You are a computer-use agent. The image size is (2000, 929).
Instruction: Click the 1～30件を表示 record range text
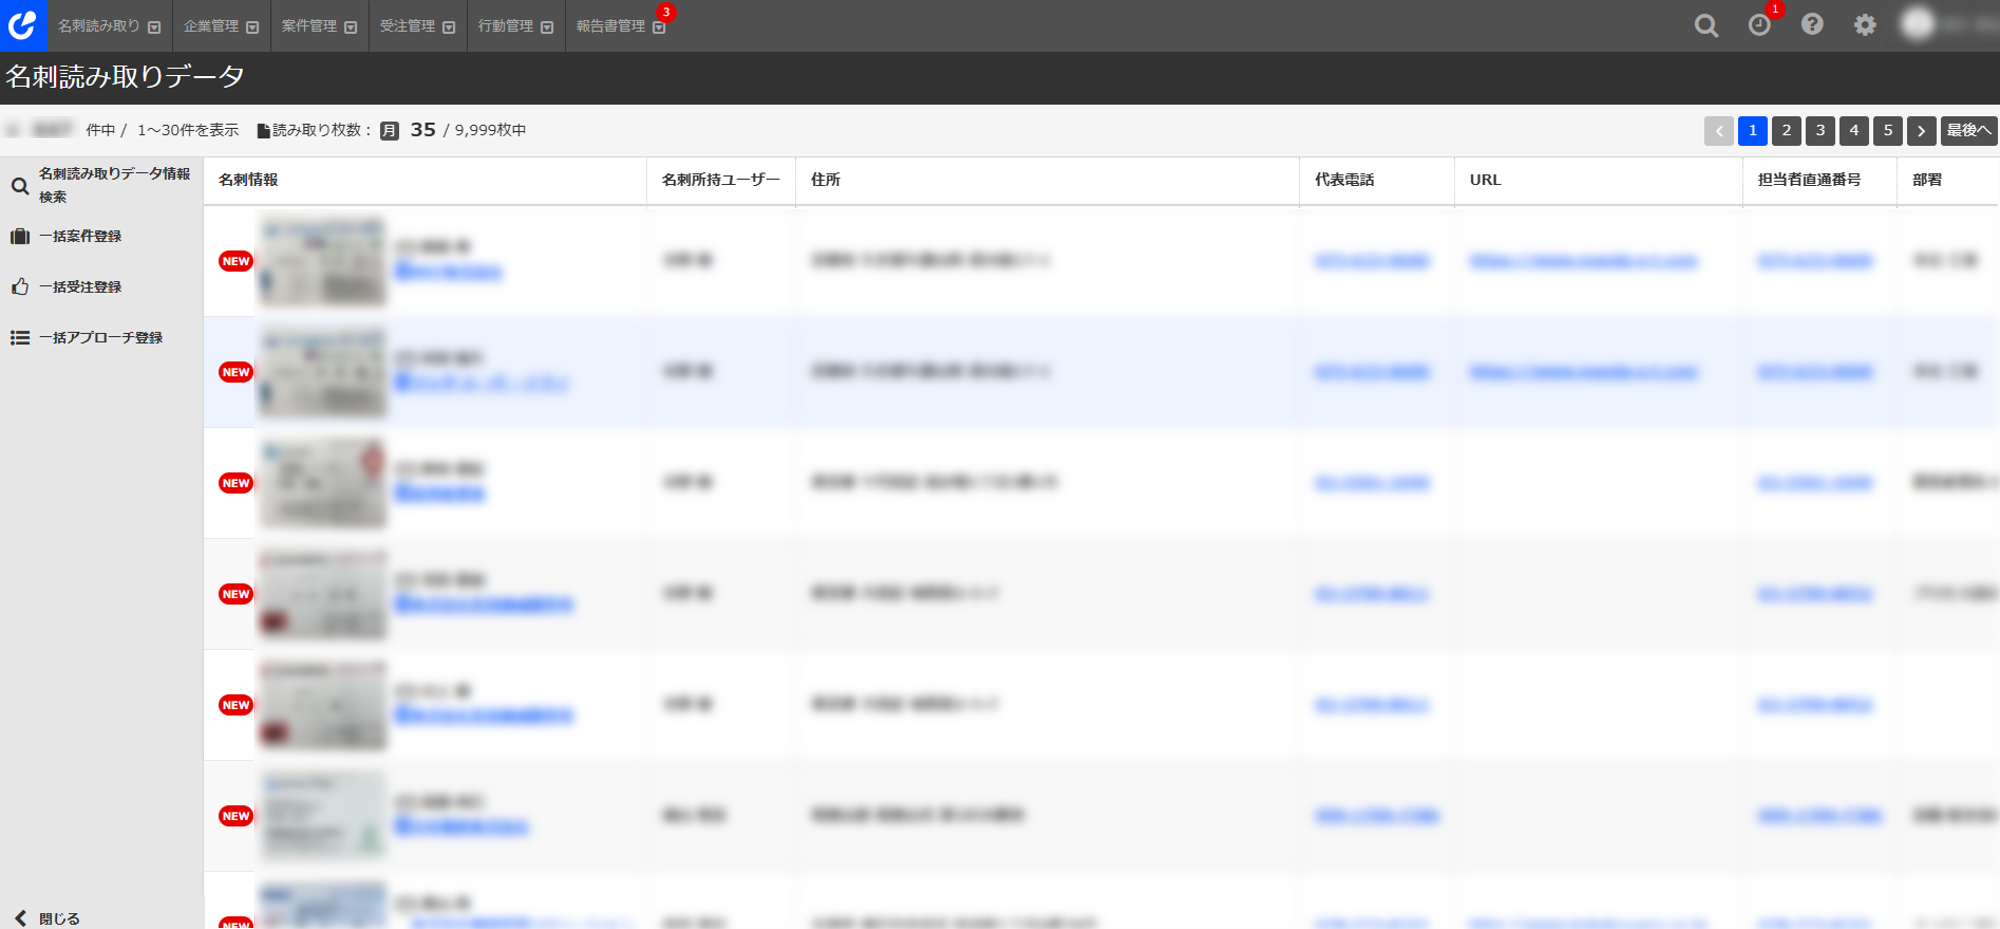pyautogui.click(x=188, y=131)
